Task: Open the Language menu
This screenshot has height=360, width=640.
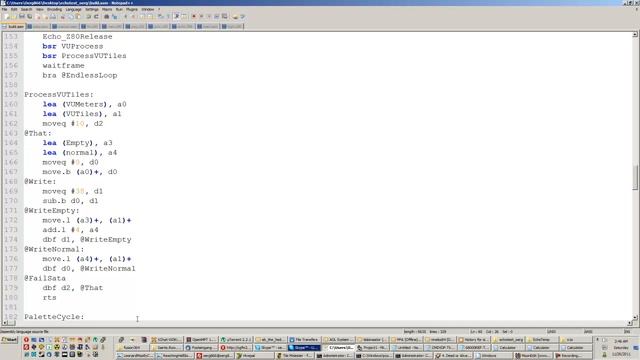Action: [73, 9]
